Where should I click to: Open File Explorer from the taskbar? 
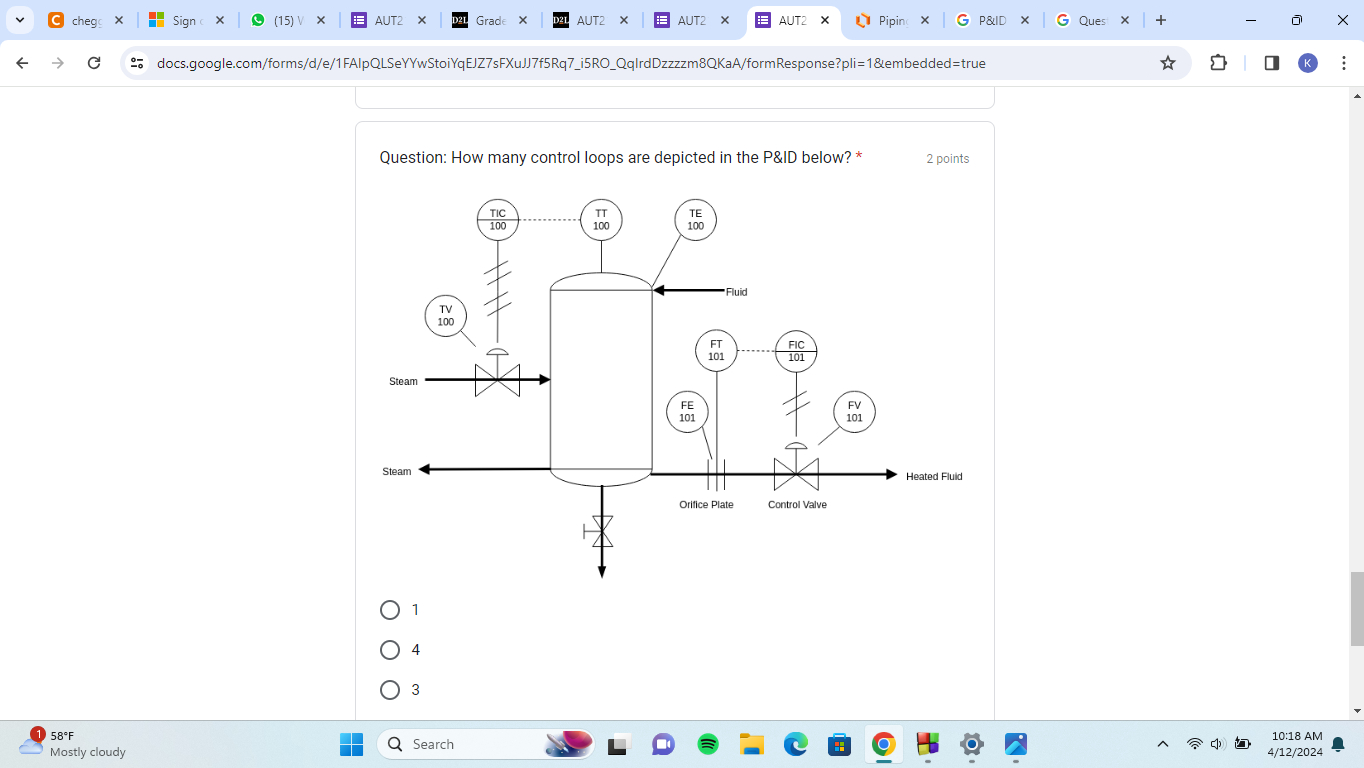coord(751,744)
